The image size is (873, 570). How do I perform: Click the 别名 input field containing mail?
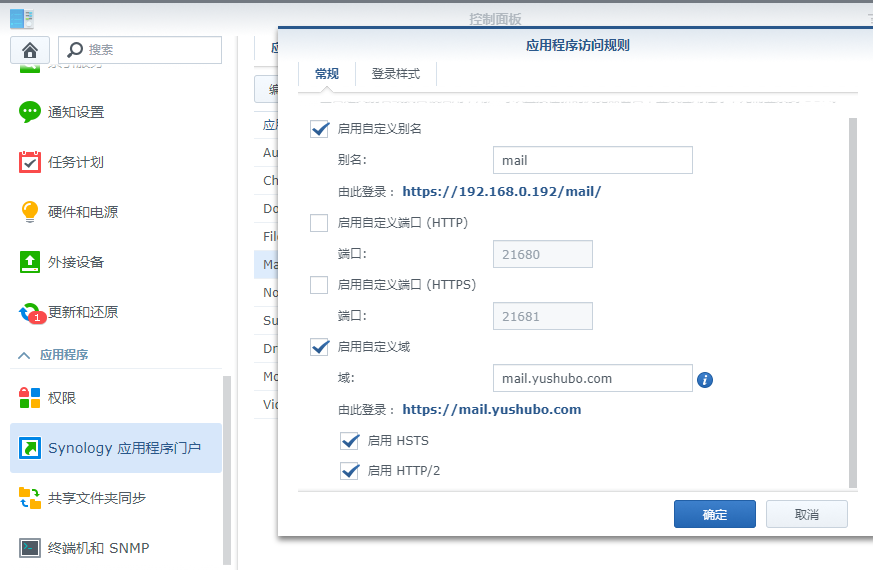(592, 160)
